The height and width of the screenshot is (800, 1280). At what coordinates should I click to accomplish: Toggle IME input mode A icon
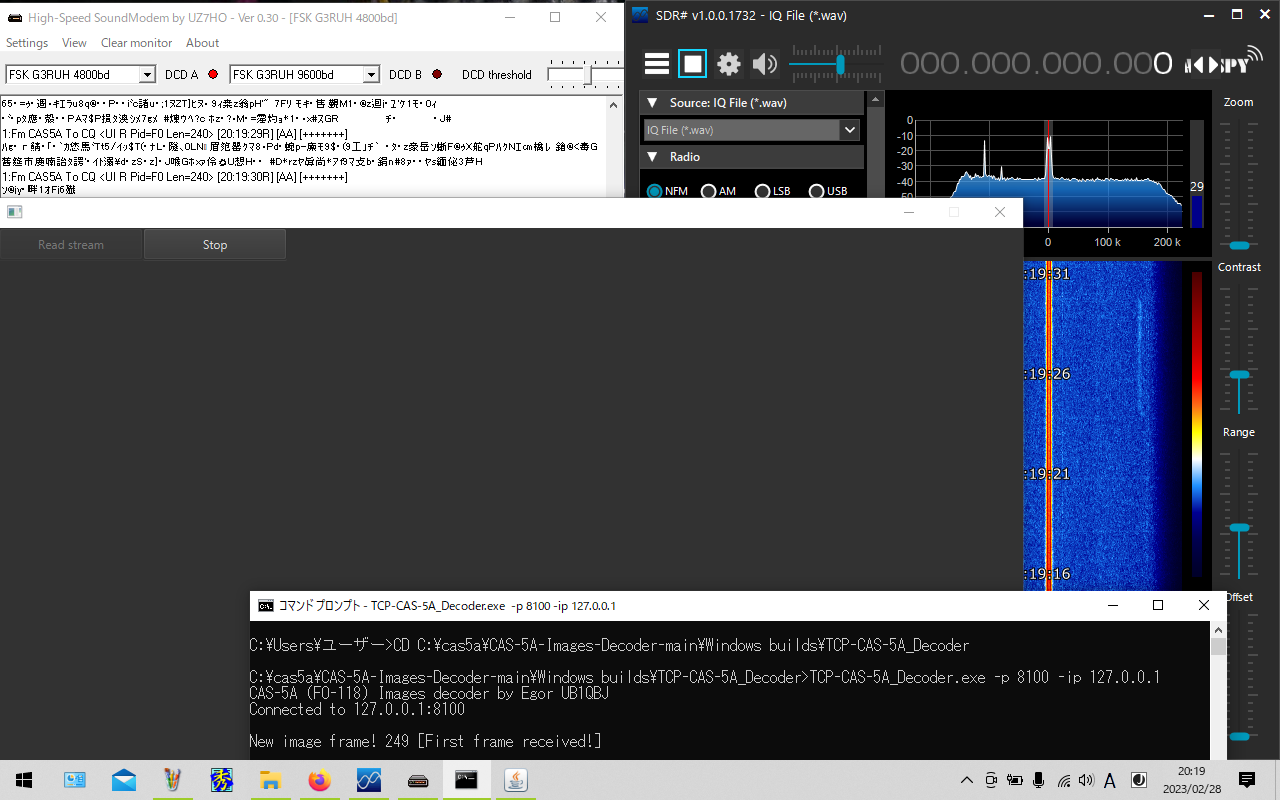coord(1110,780)
